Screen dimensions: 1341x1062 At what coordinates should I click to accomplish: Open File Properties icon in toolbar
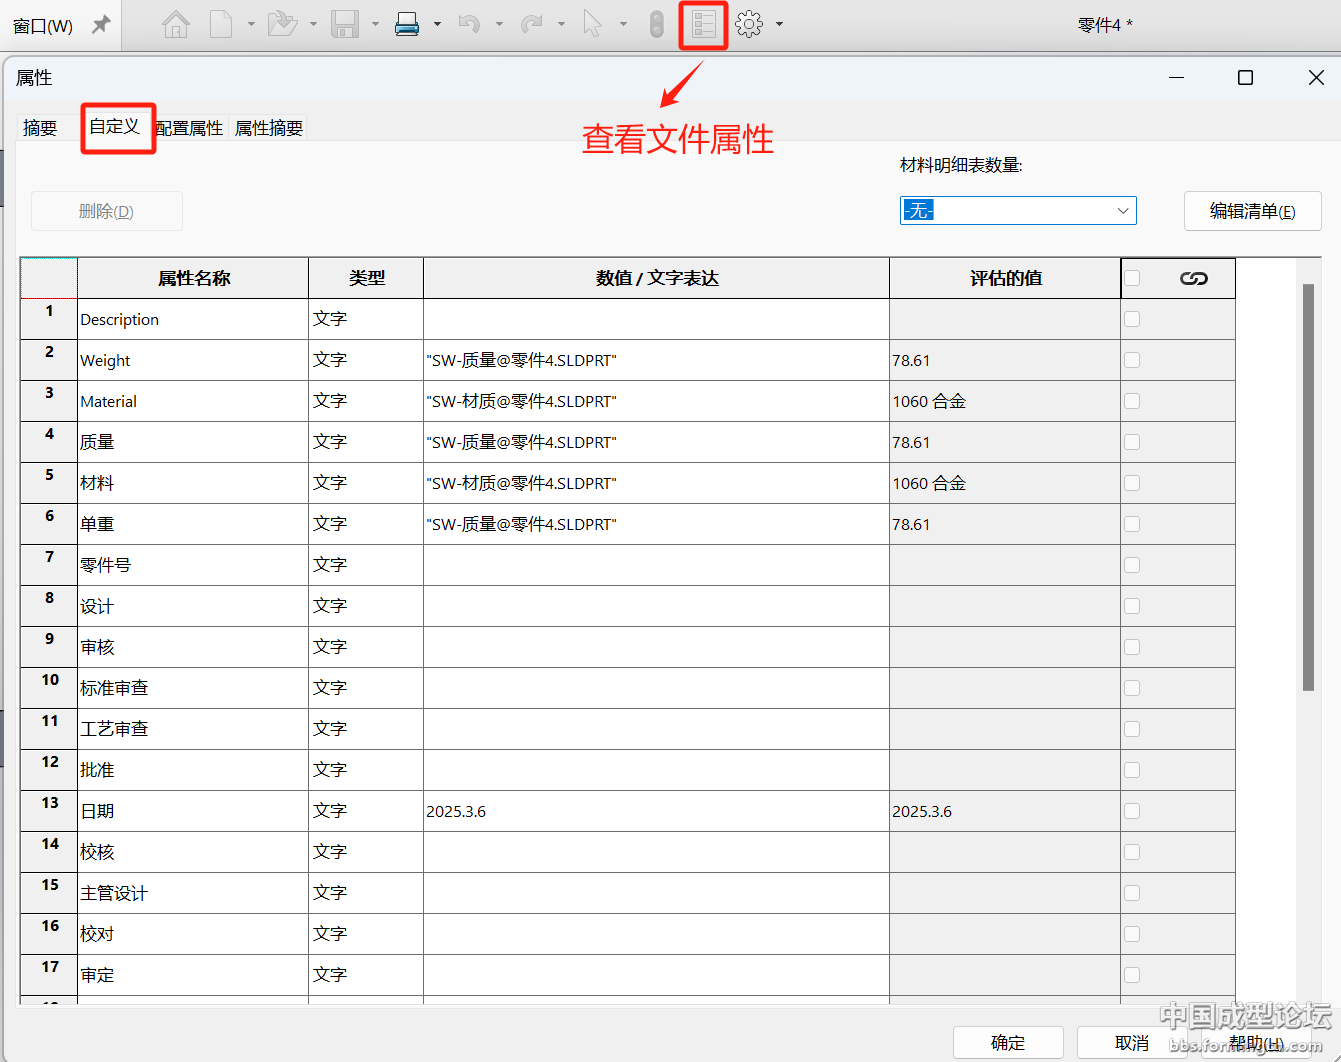[x=704, y=24]
